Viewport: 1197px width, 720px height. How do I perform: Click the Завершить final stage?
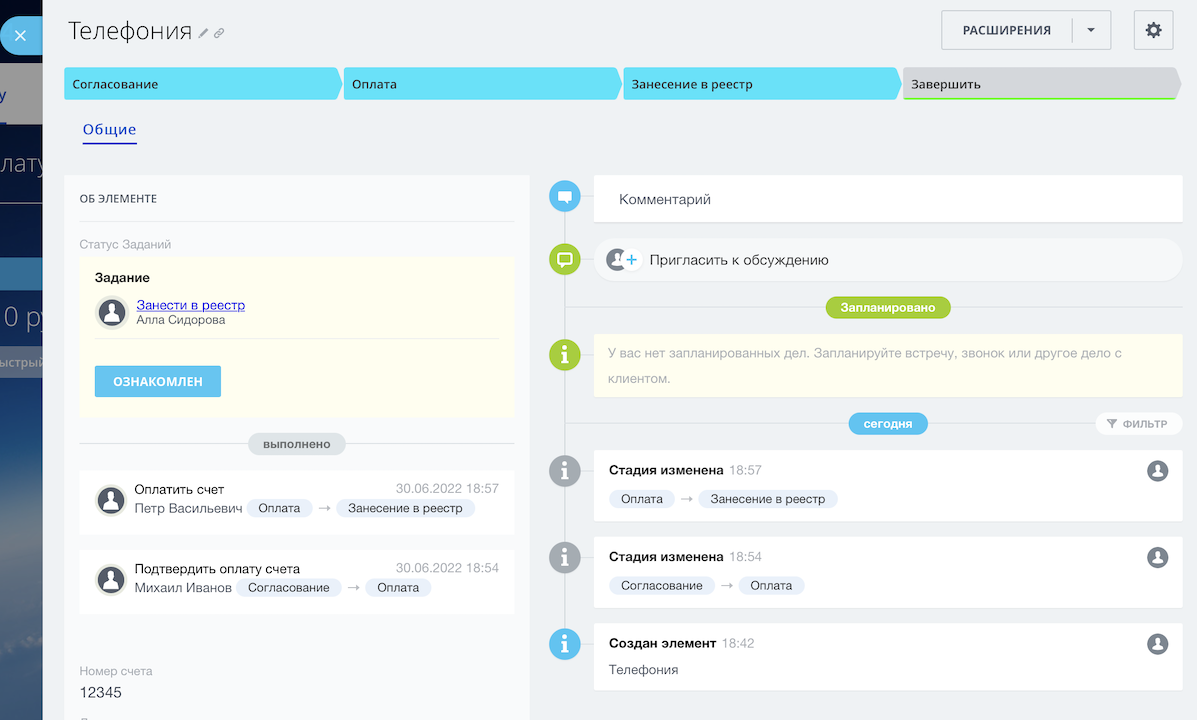point(1038,84)
